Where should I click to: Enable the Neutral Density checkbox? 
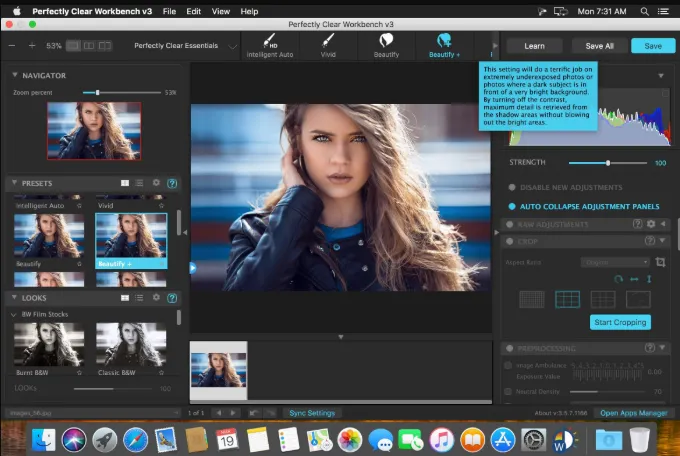pos(508,391)
